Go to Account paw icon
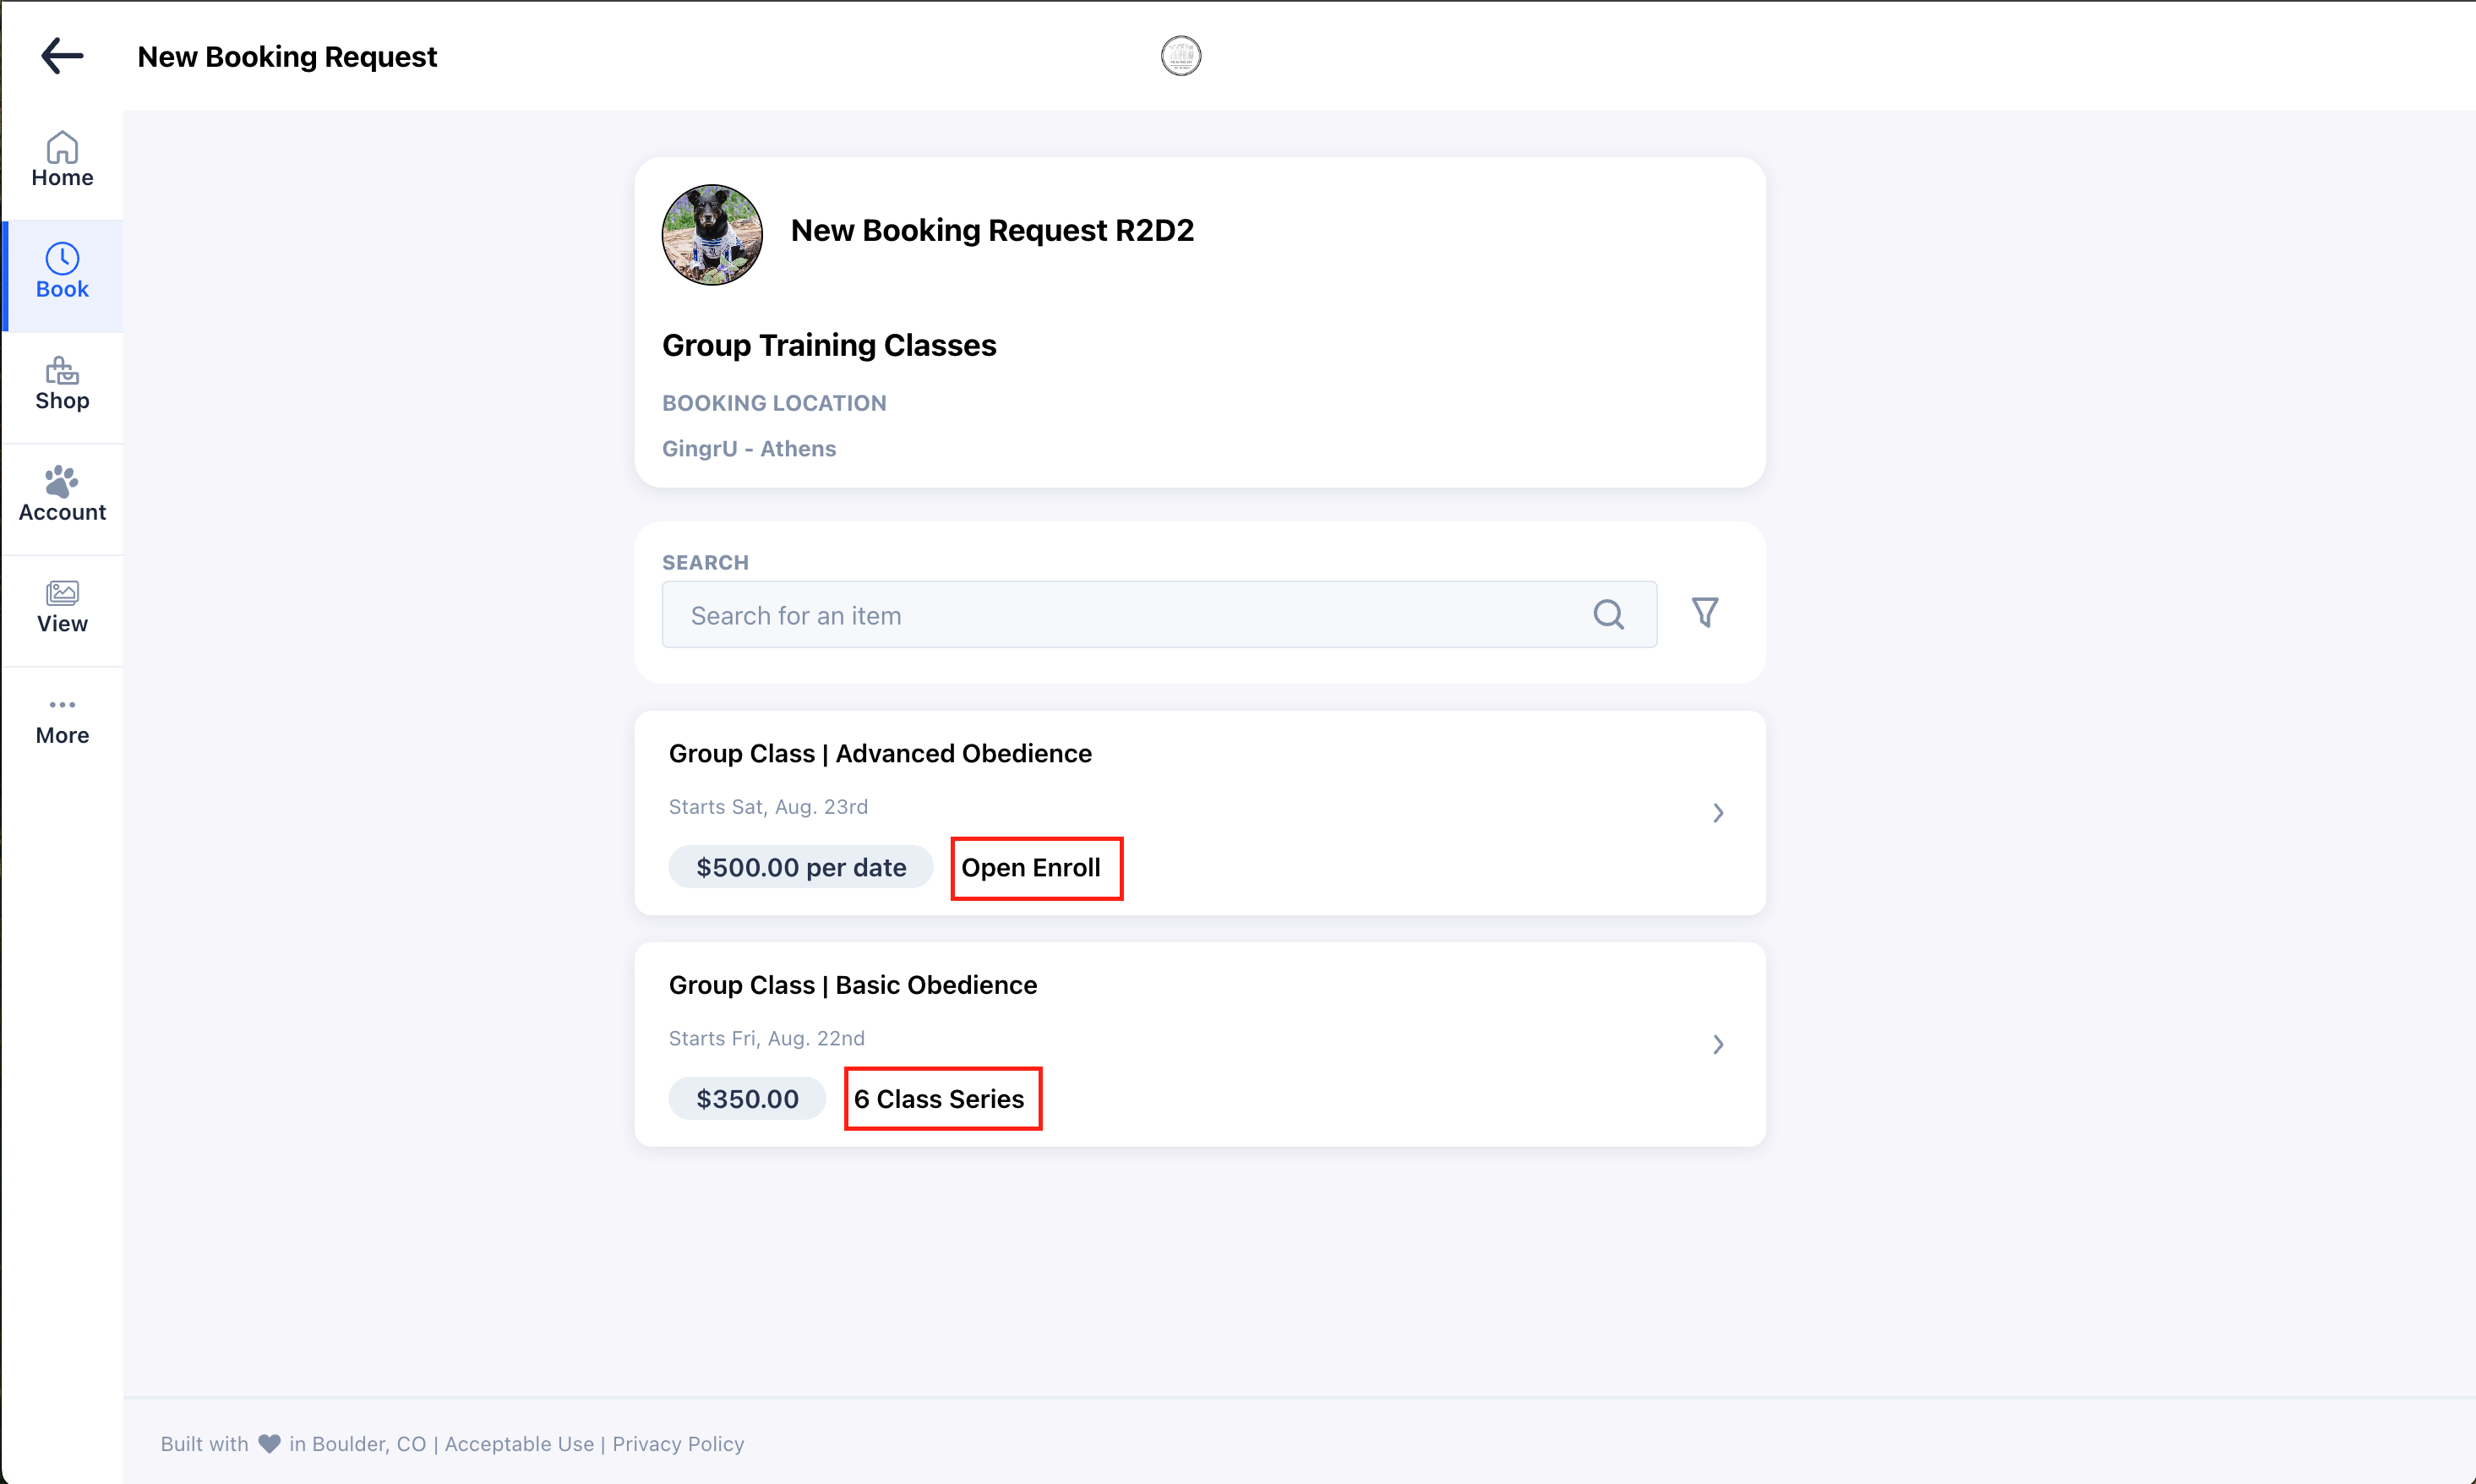The height and width of the screenshot is (1484, 2476). 62,481
